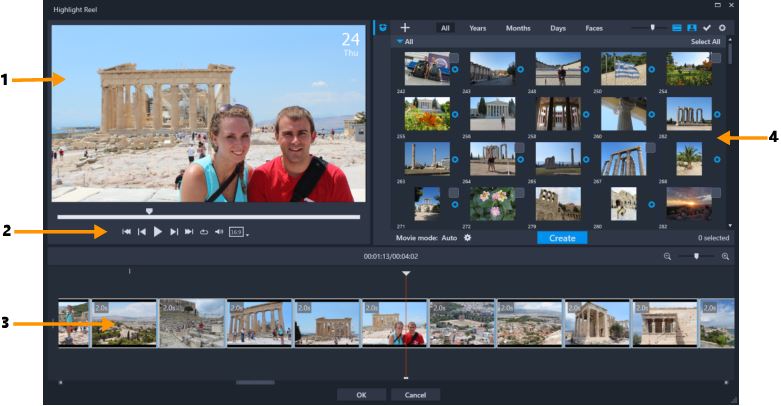Image resolution: width=781 pixels, height=406 pixels.
Task: Tick the checkbox on thumbnail 242
Action: click(454, 58)
